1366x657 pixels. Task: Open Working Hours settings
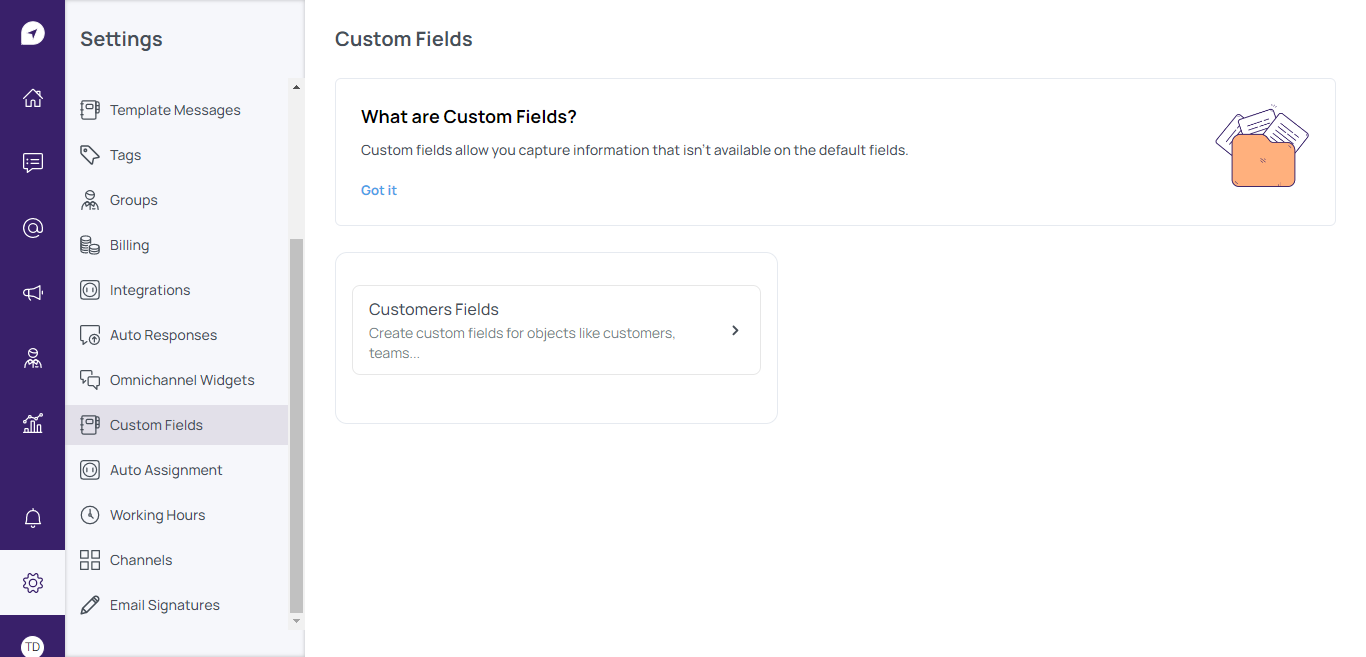tap(157, 515)
